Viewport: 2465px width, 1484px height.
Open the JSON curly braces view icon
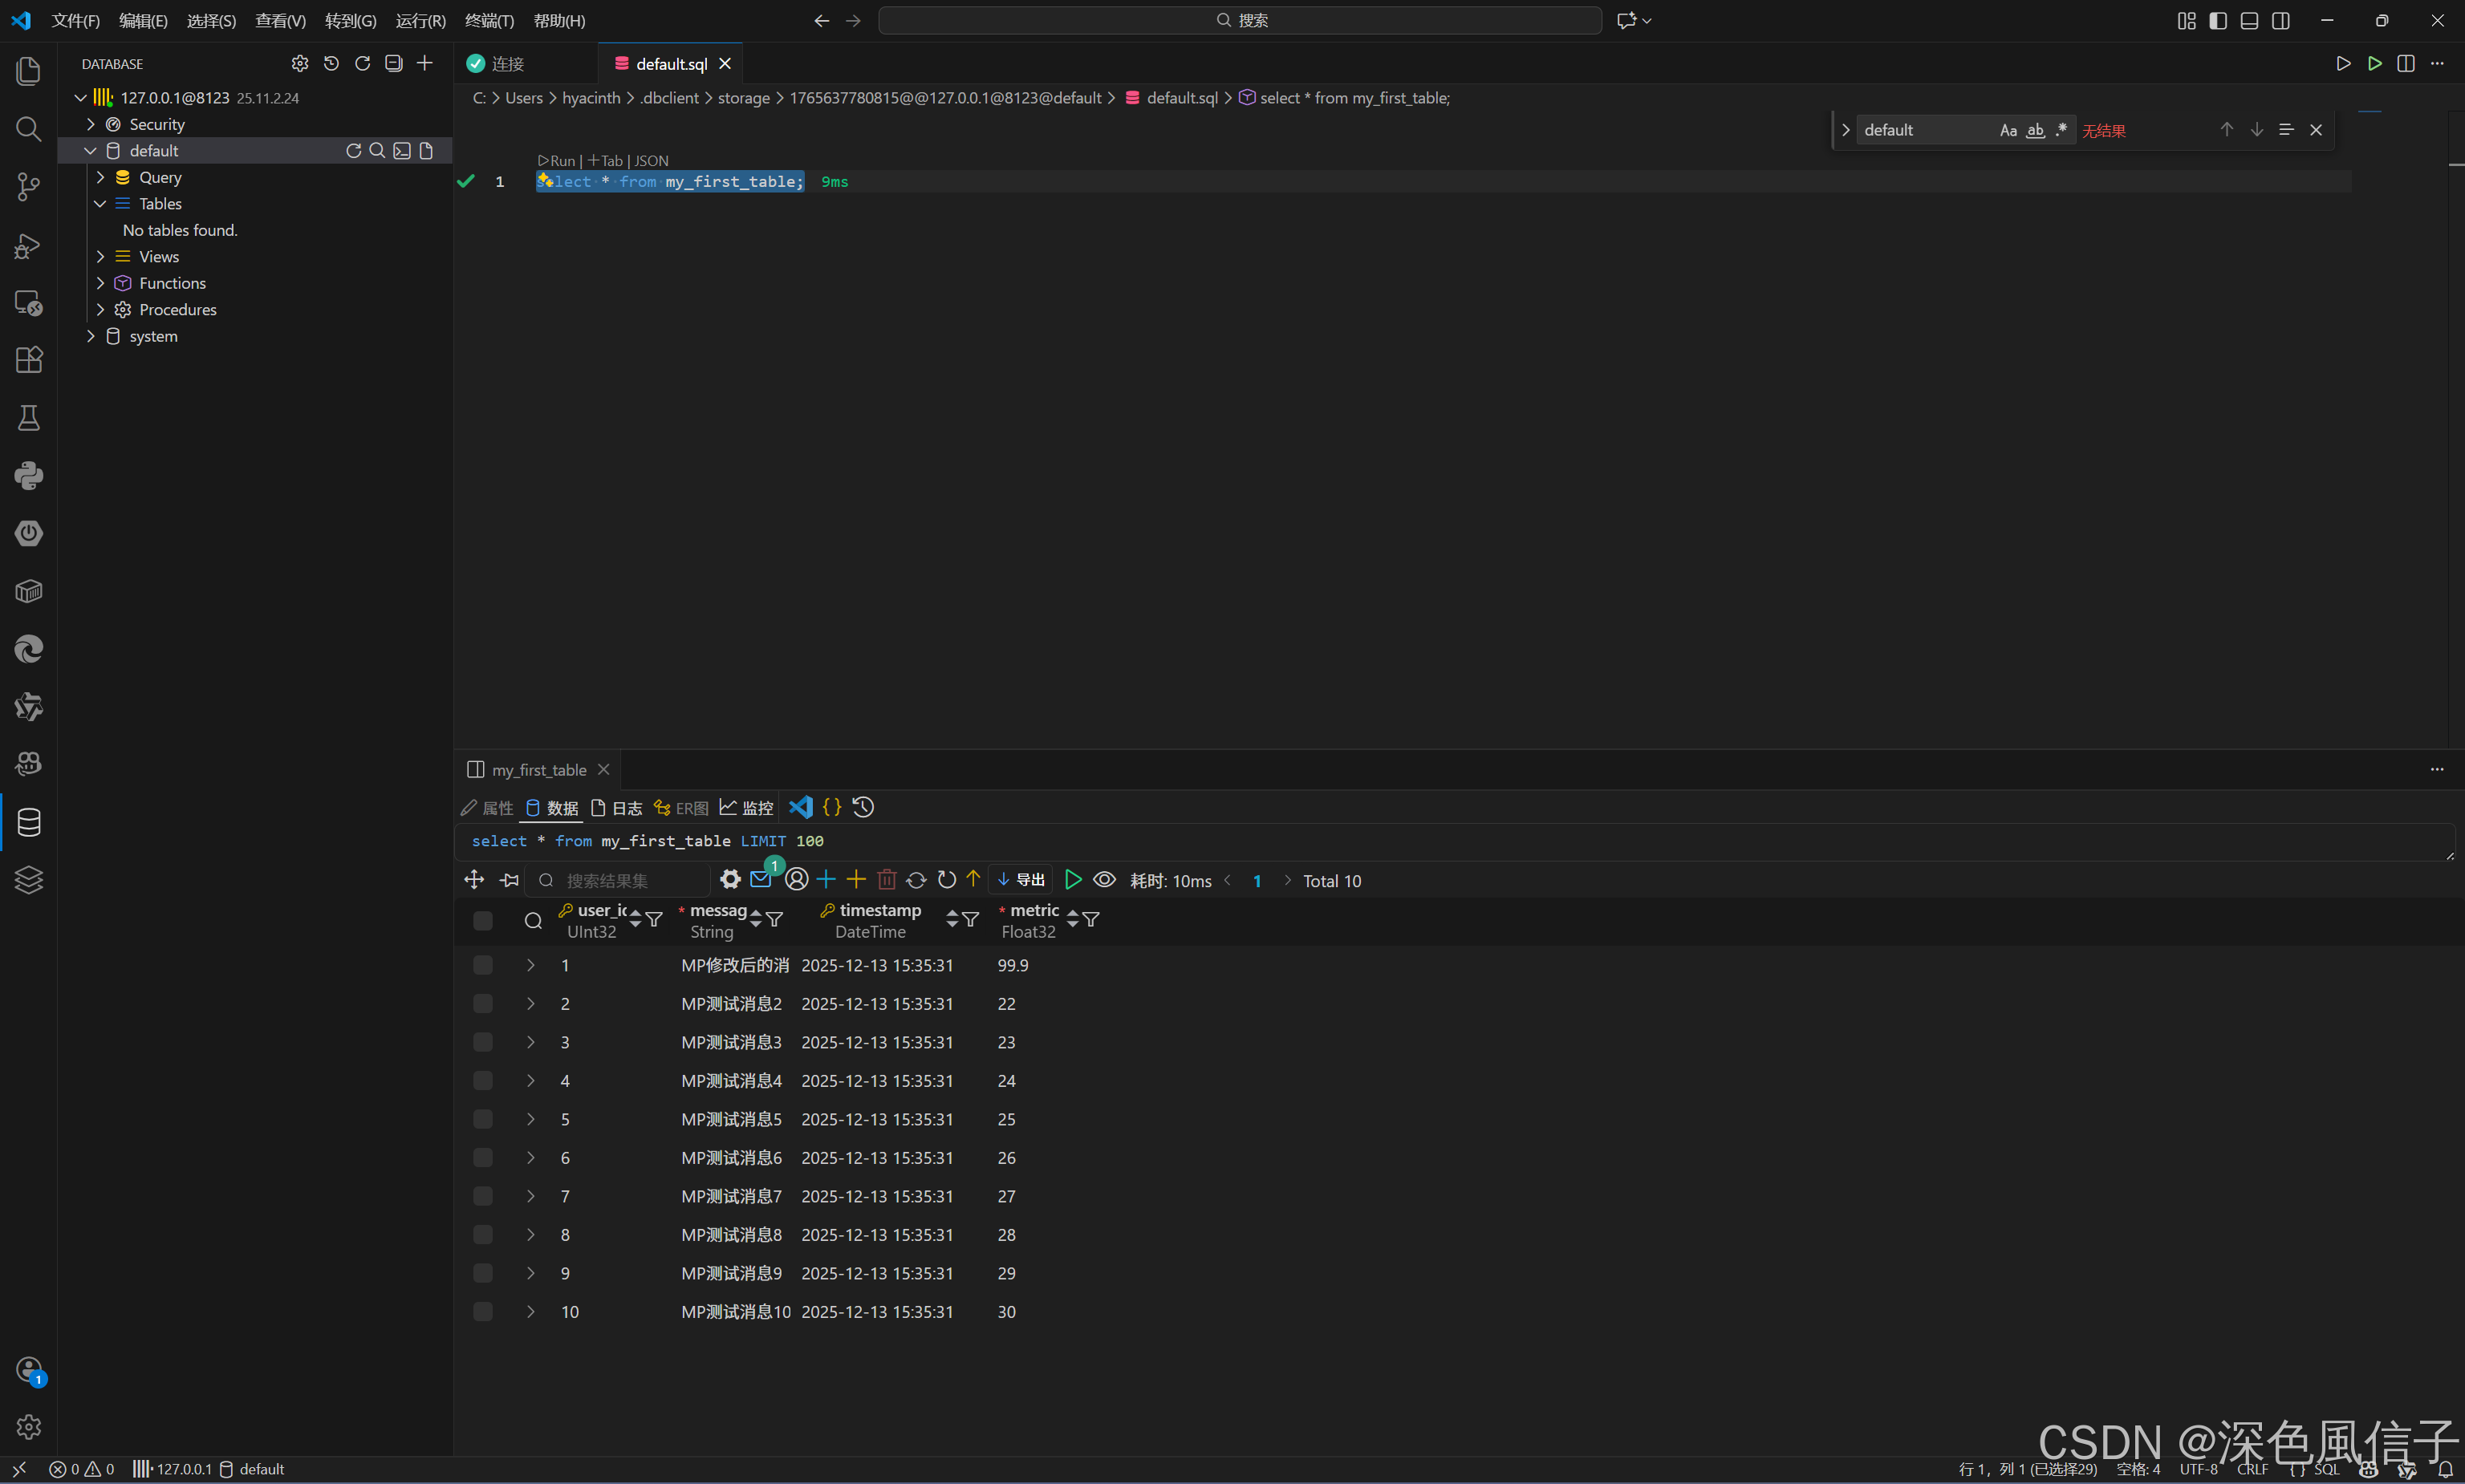coord(831,807)
